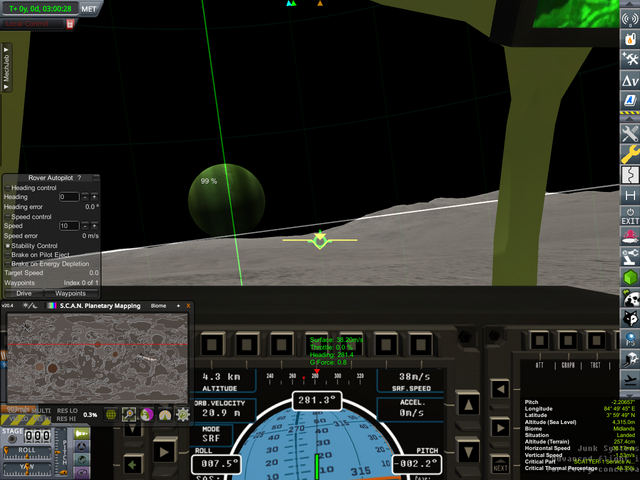The height and width of the screenshot is (480, 640).
Task: Toggle SCANsat day/night terminator icon
Action: [x=30, y=306]
